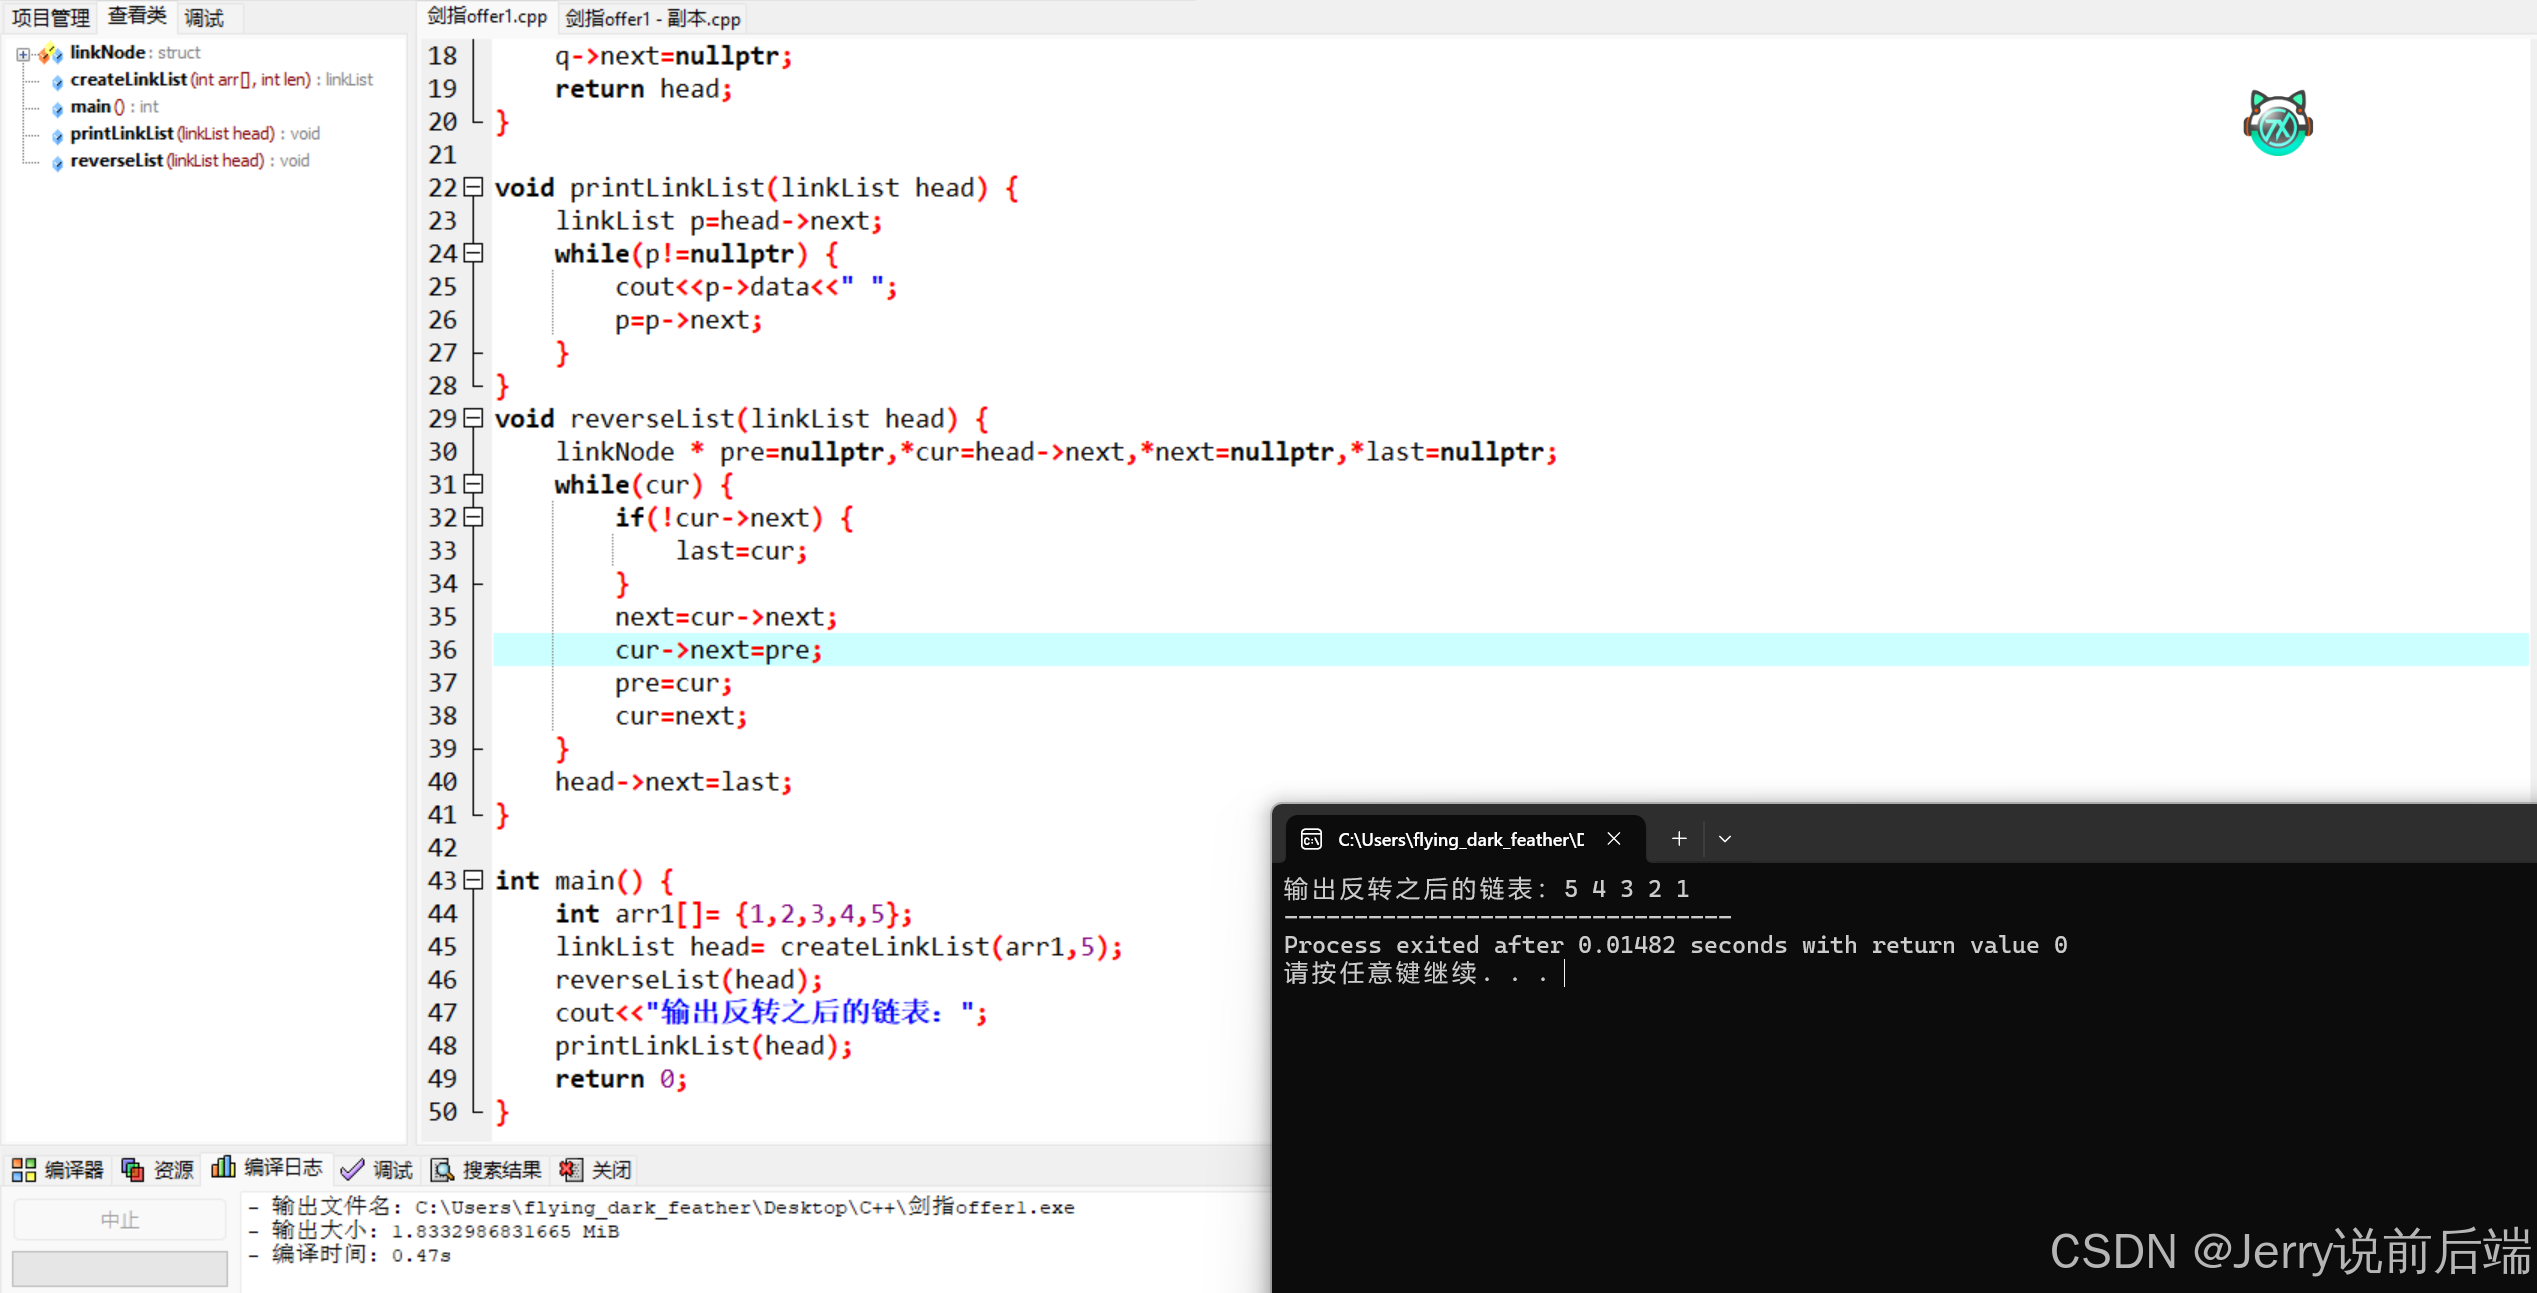The height and width of the screenshot is (1293, 2537).
Task: Switch to the 查看类 panel tab
Action: [137, 17]
